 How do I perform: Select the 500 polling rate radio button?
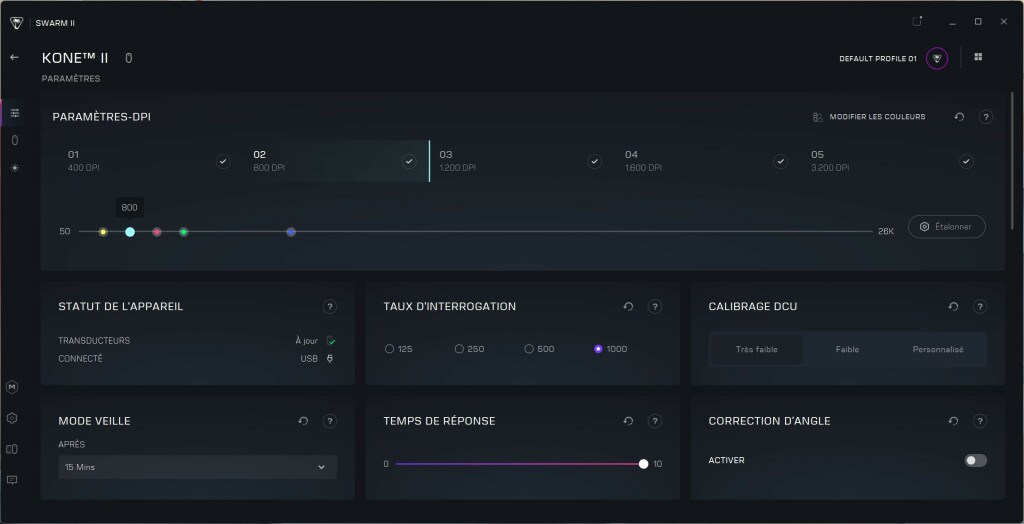point(529,349)
